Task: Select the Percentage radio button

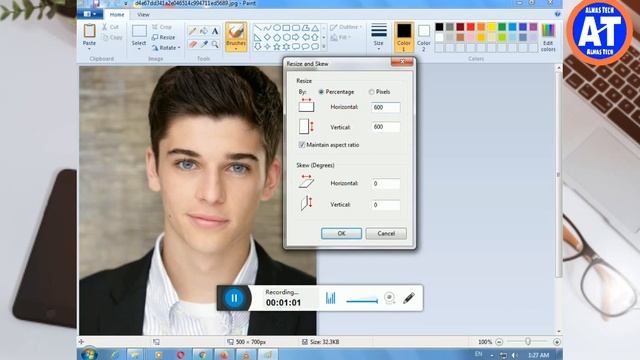Action: pos(321,92)
